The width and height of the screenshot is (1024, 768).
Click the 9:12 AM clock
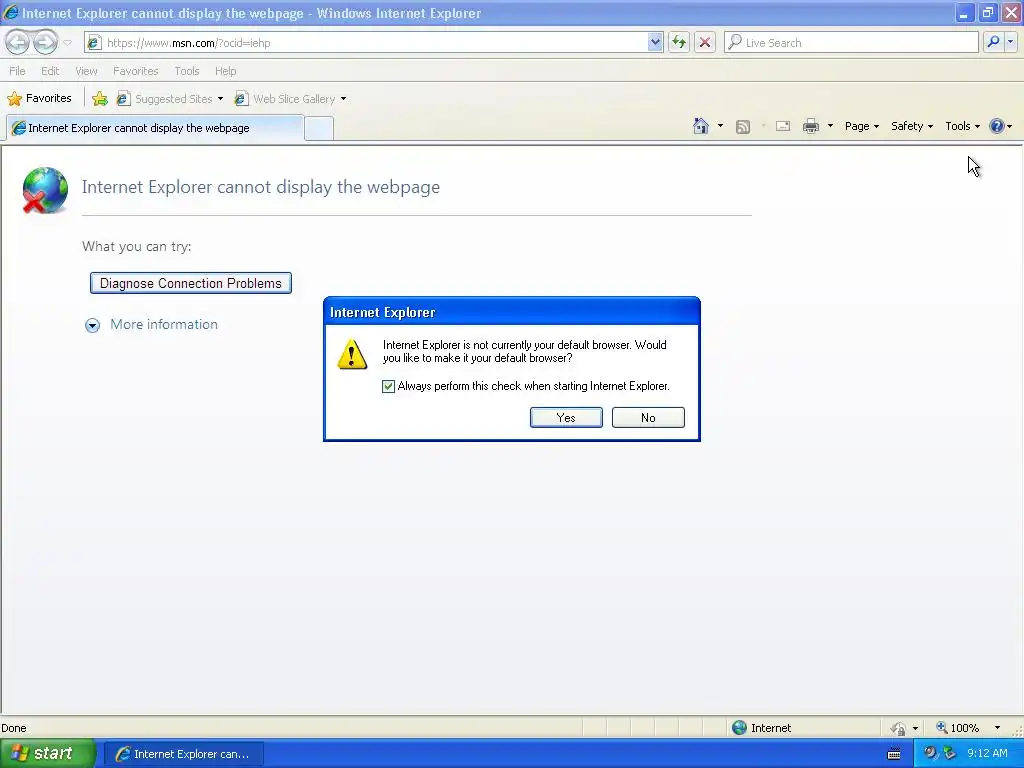987,753
